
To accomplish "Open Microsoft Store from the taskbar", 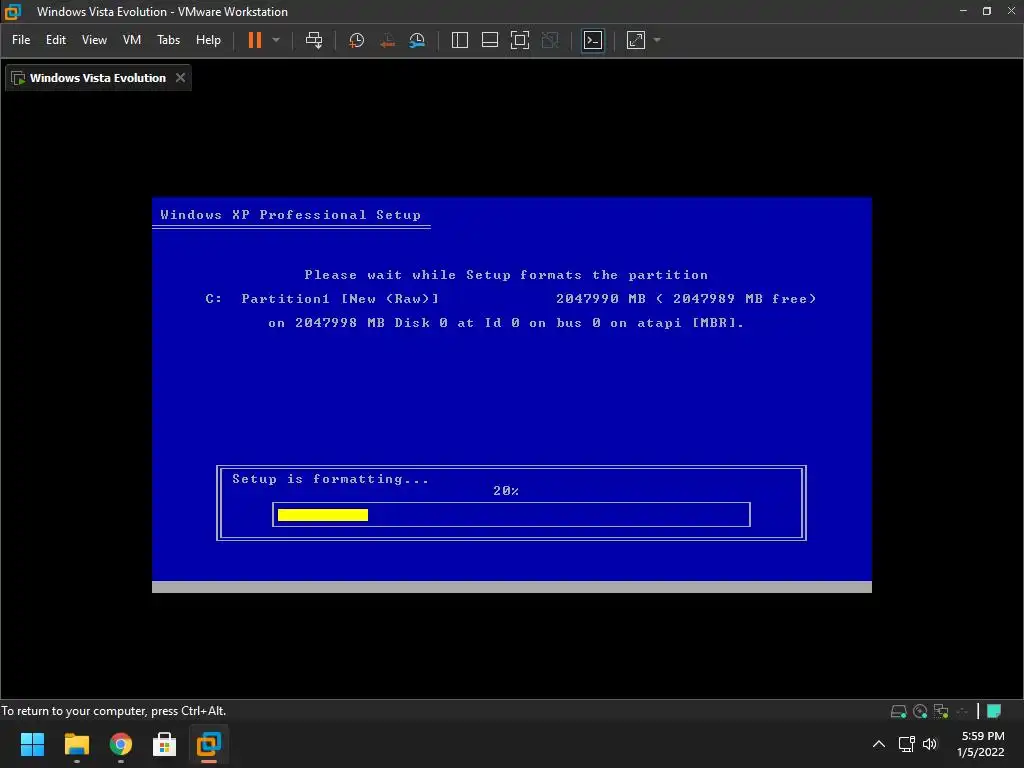I will point(165,744).
